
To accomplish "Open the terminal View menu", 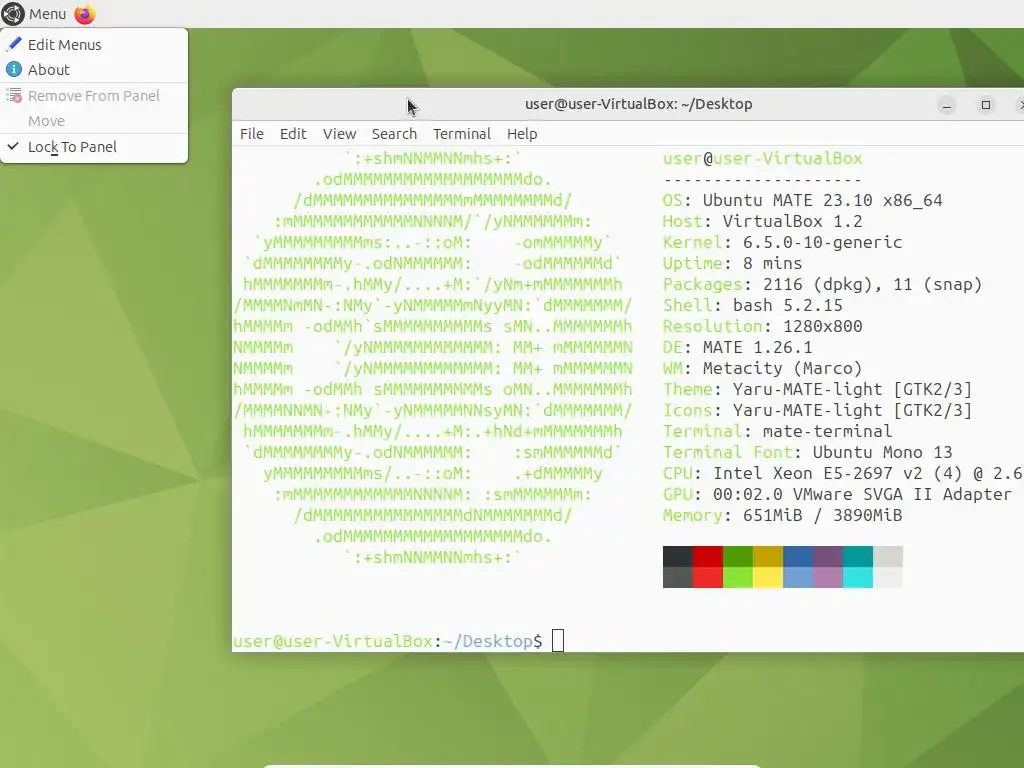I will 339,134.
